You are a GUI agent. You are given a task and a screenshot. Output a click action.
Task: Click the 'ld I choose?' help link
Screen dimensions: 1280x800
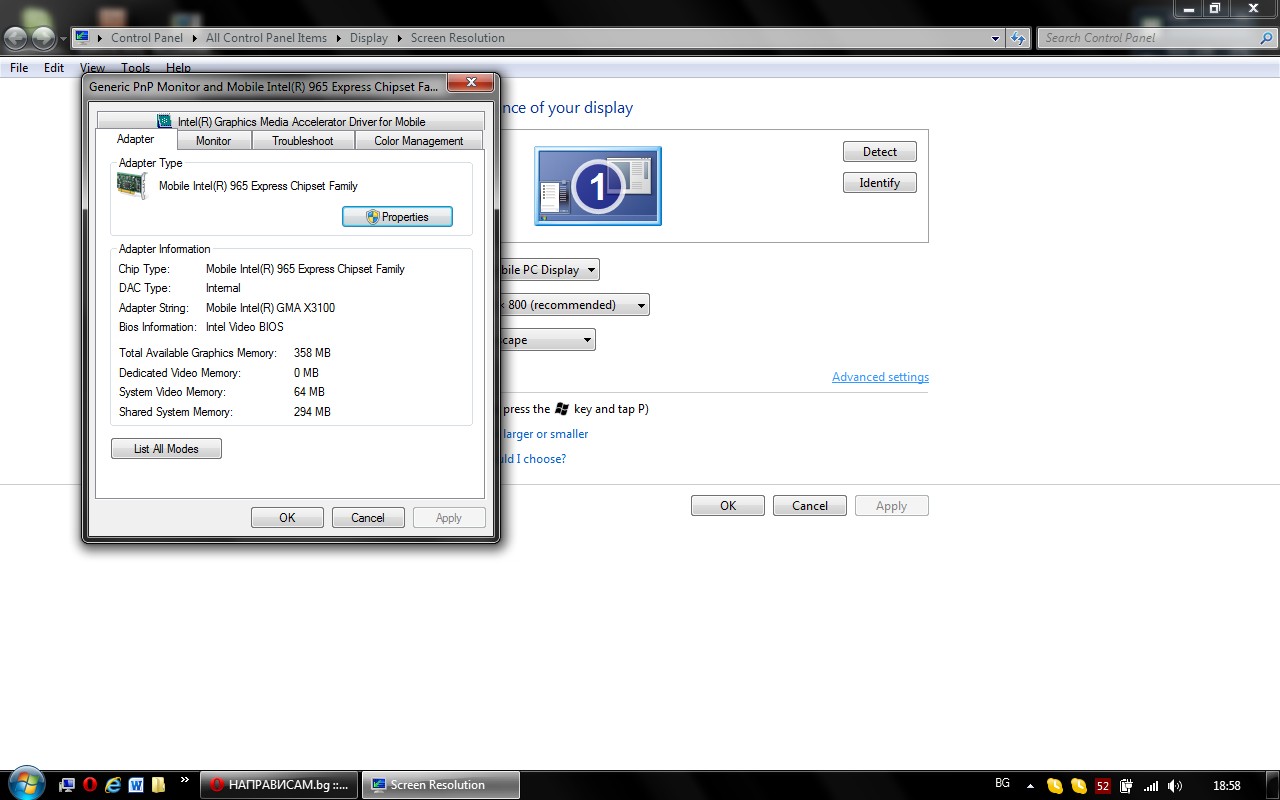tap(532, 459)
